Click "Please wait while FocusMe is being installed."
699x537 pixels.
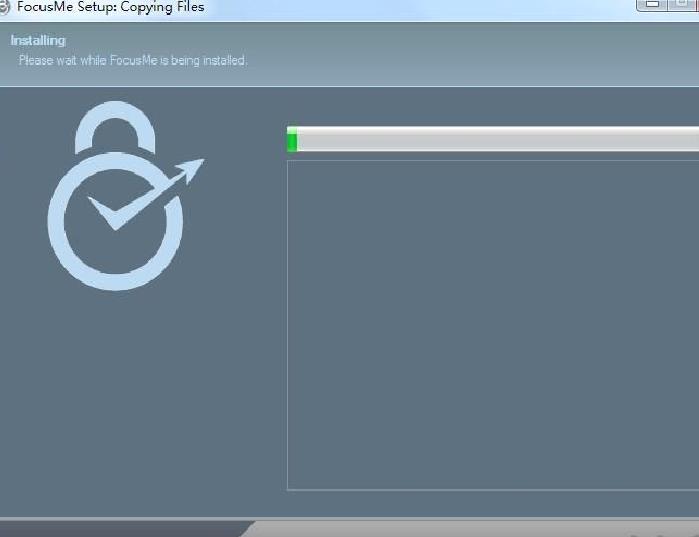click(x=133, y=61)
